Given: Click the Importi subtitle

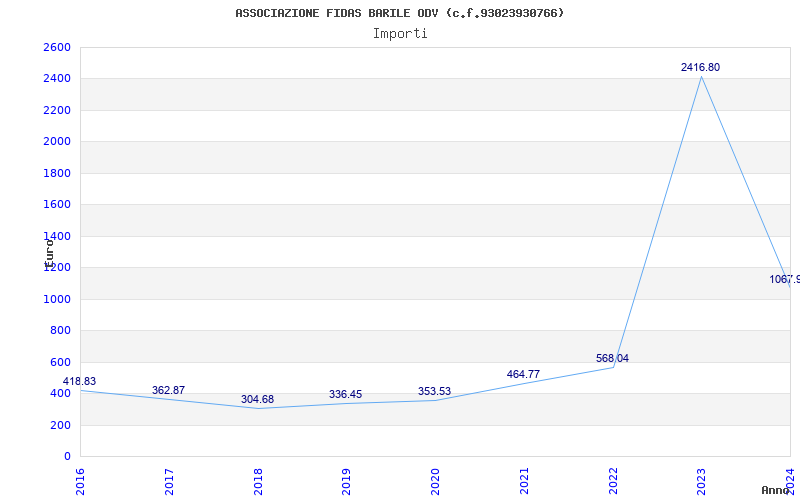Looking at the screenshot, I should click(400, 34).
